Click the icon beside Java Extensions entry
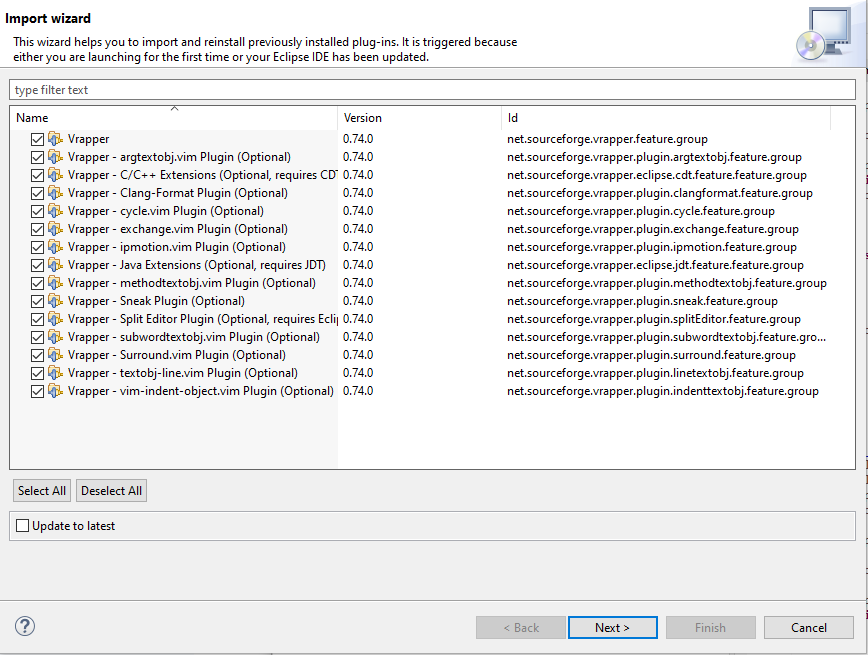This screenshot has width=868, height=655. pyautogui.click(x=55, y=265)
